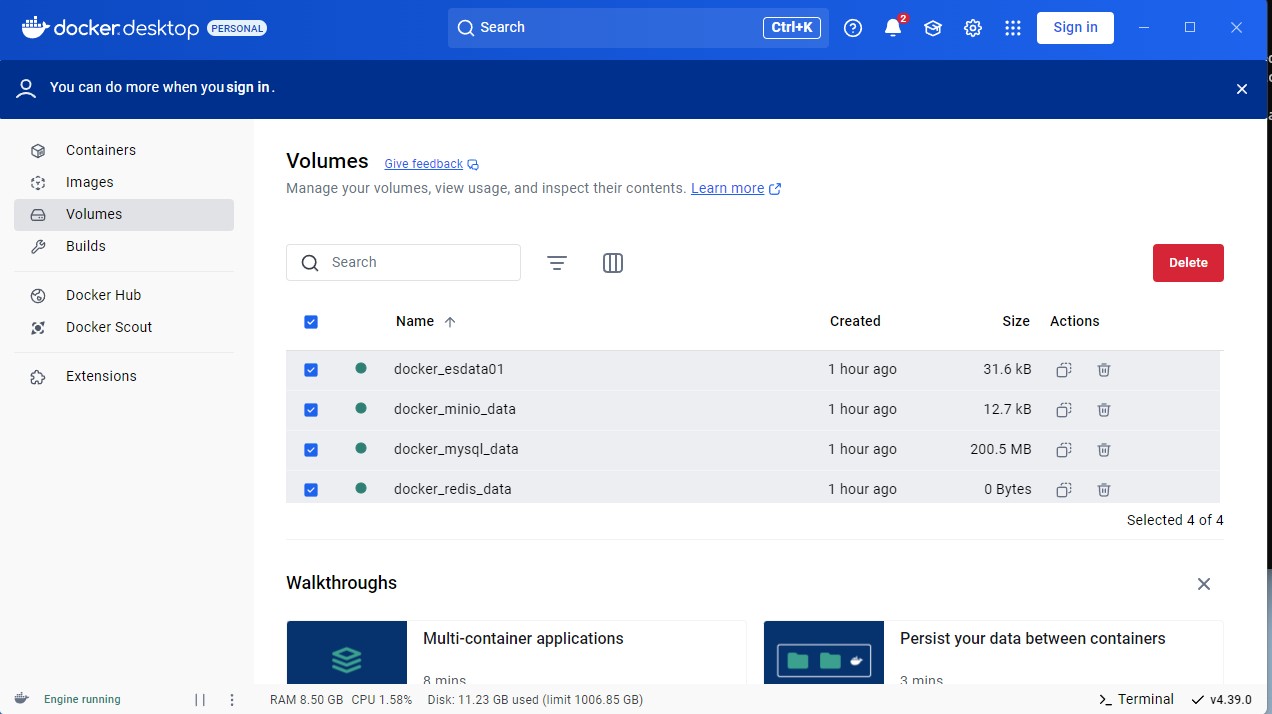
Task: Open the Learning center graduation cap icon
Action: (933, 28)
